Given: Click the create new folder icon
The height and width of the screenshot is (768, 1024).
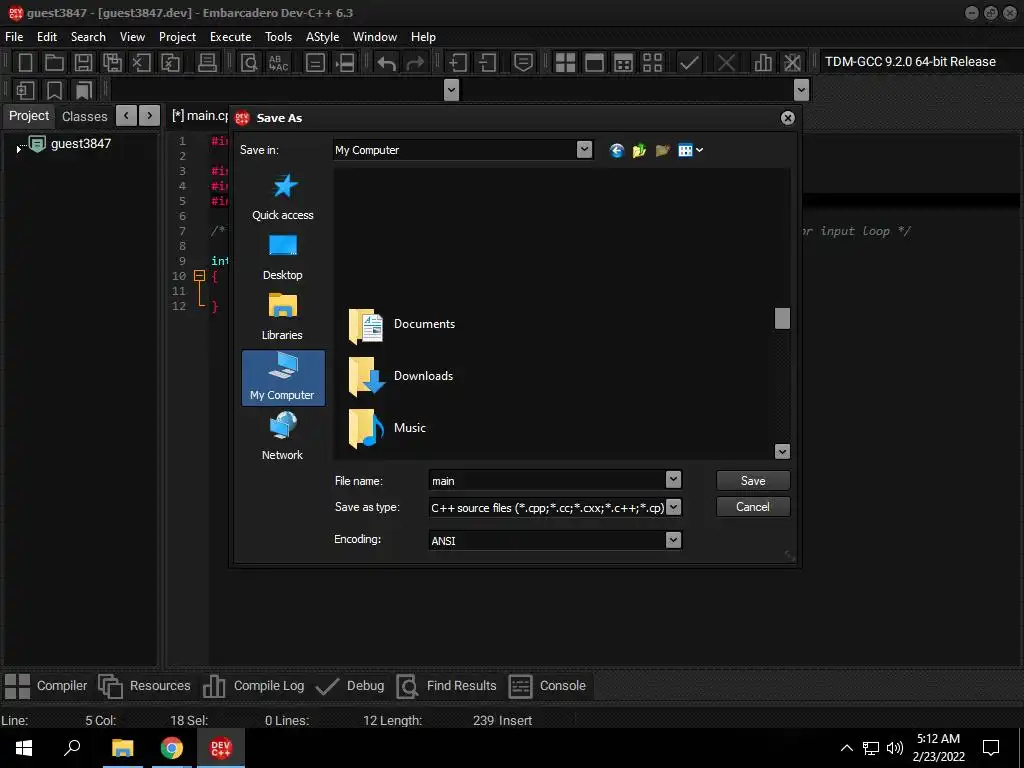Looking at the screenshot, I should tap(662, 151).
